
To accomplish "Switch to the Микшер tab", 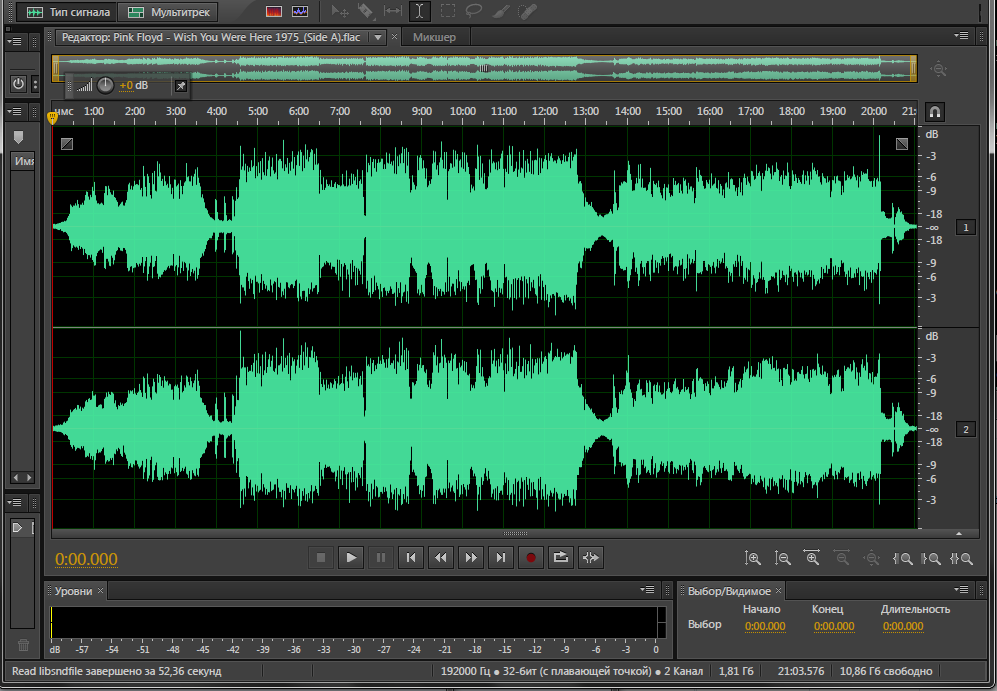I will coord(434,37).
